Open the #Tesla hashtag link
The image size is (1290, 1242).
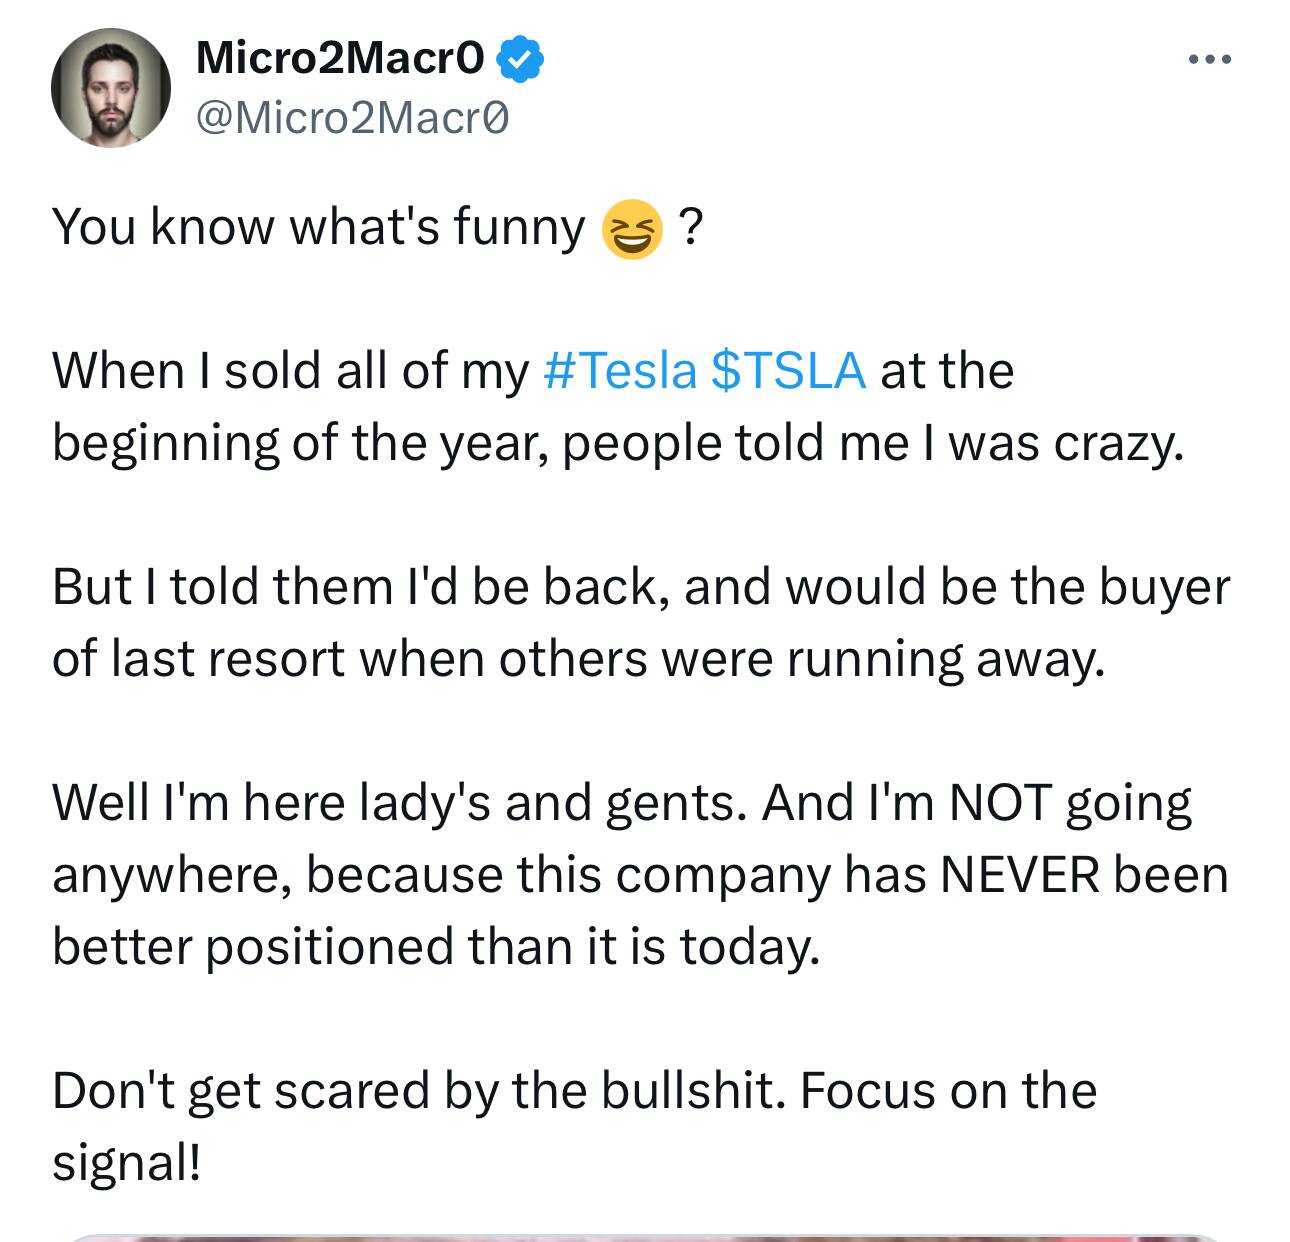[619, 370]
